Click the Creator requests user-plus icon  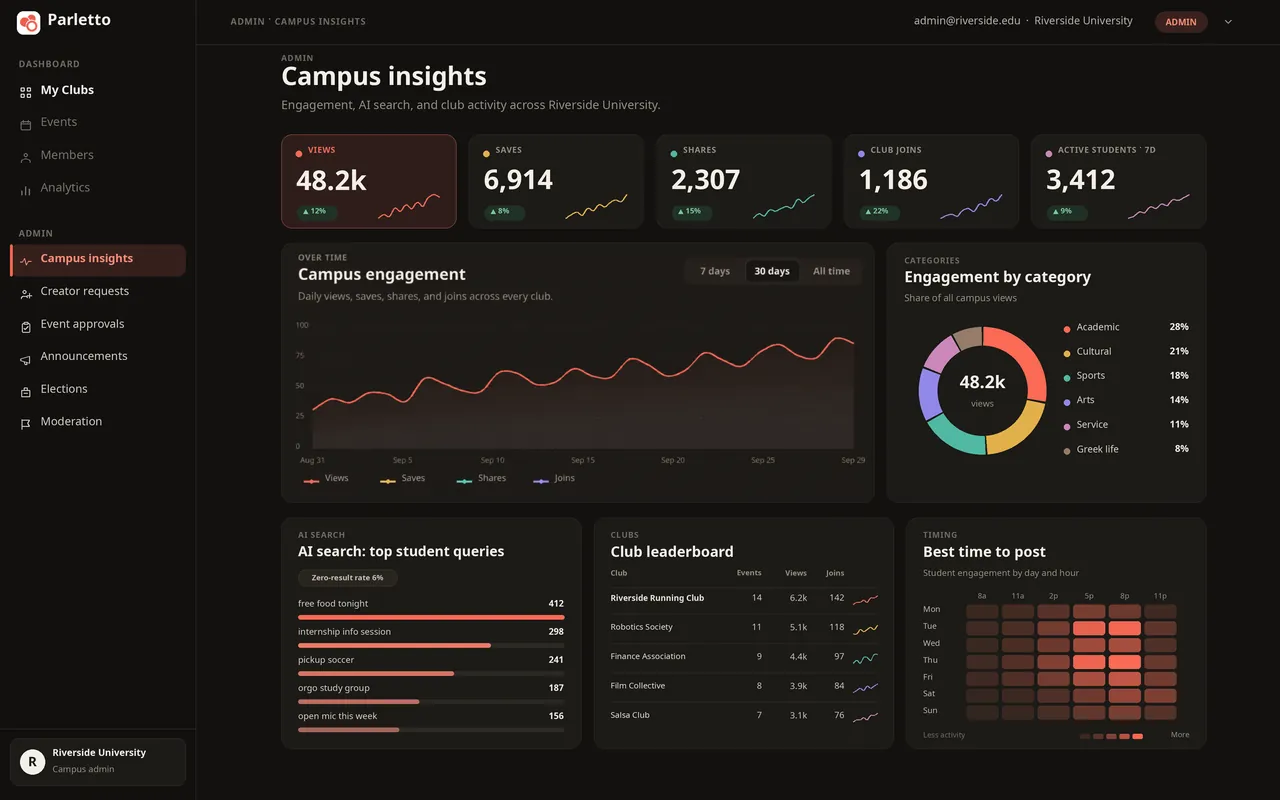point(26,293)
